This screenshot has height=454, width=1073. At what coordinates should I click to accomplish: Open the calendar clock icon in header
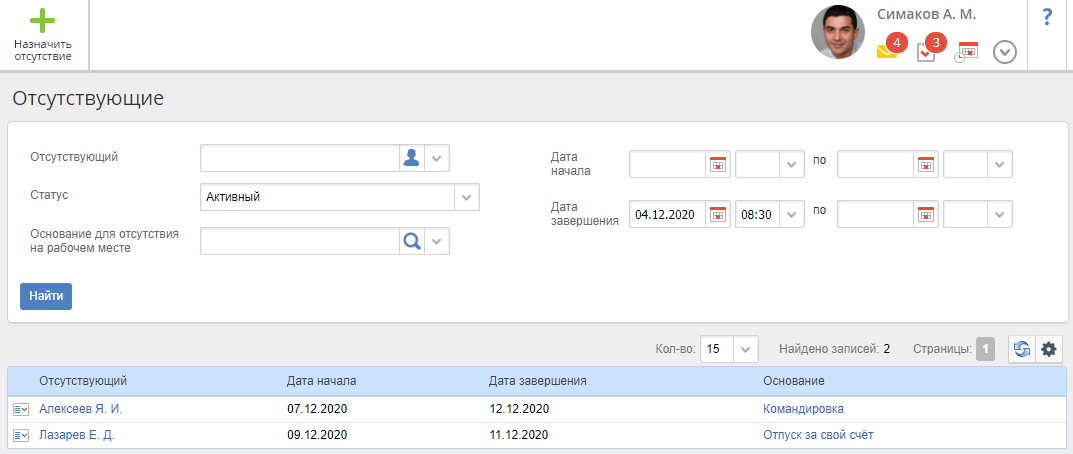pyautogui.click(x=966, y=52)
